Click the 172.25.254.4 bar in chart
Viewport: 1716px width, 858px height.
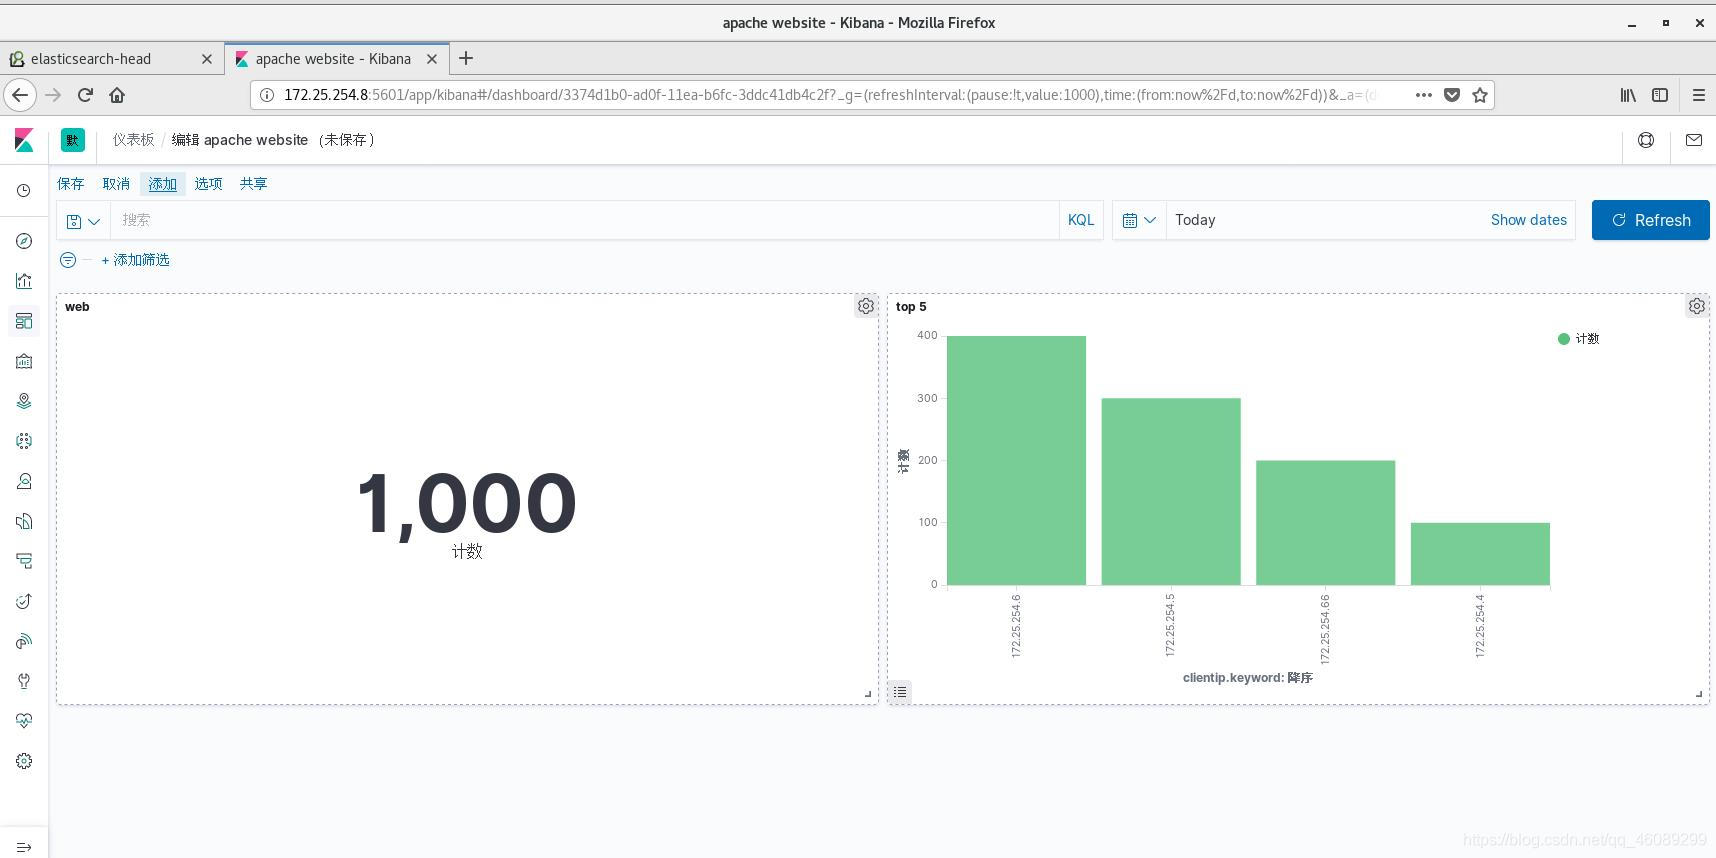1480,553
